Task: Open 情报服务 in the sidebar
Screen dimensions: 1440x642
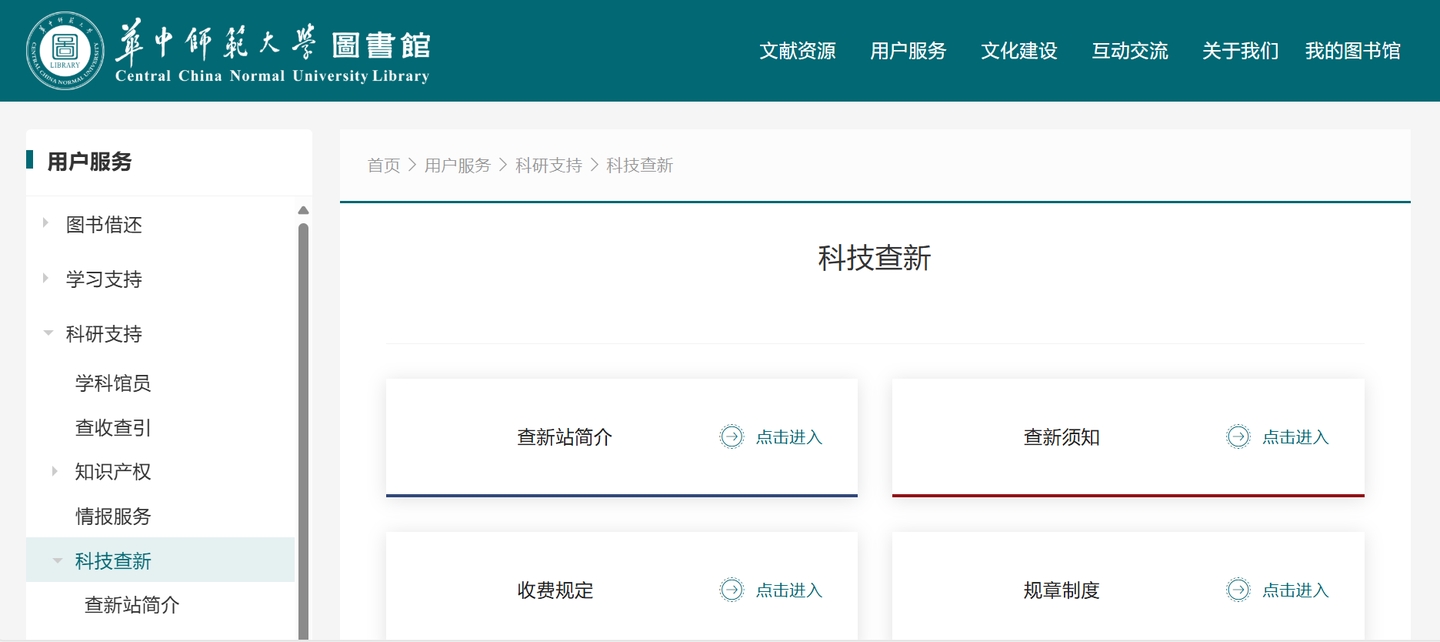Action: pyautogui.click(x=113, y=516)
